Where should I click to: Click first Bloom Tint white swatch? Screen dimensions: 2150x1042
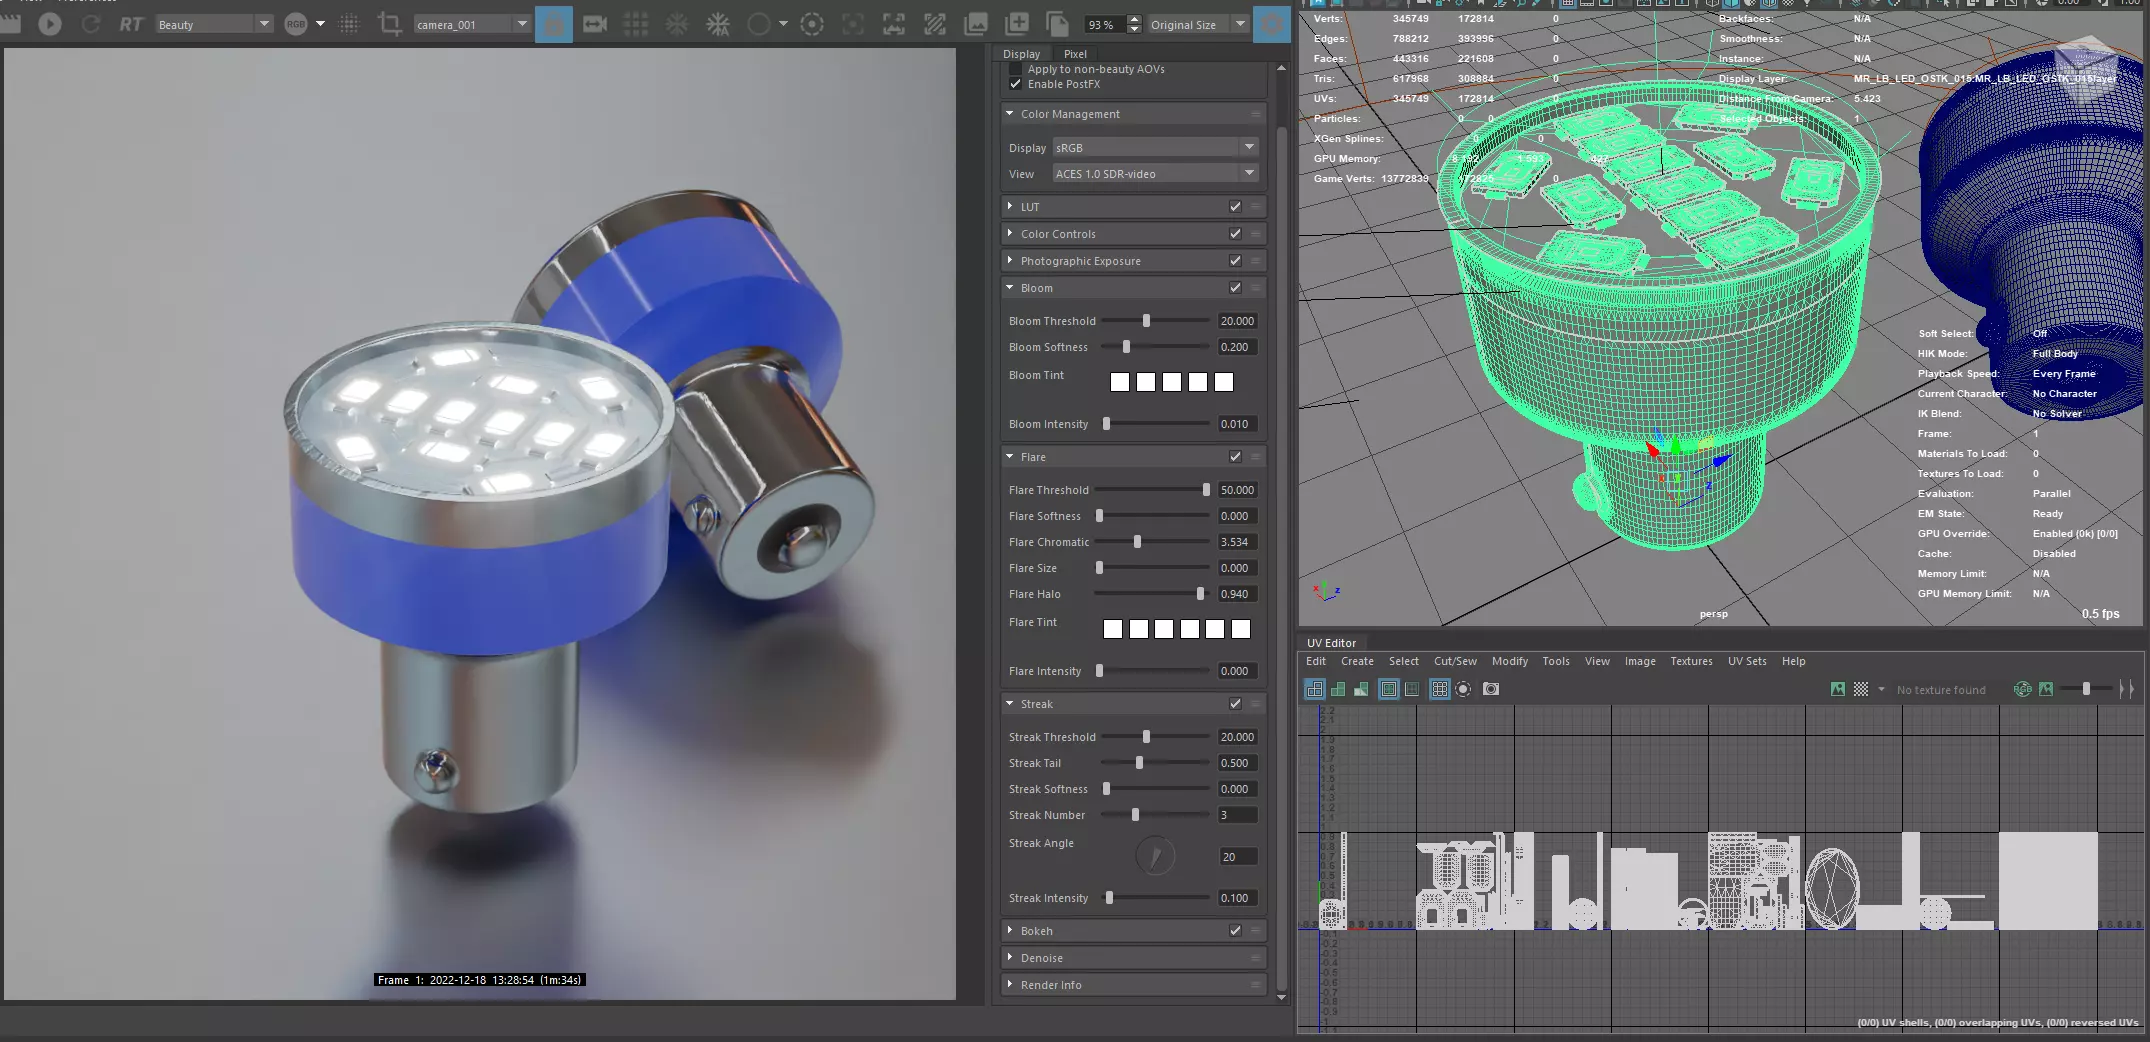(1120, 382)
